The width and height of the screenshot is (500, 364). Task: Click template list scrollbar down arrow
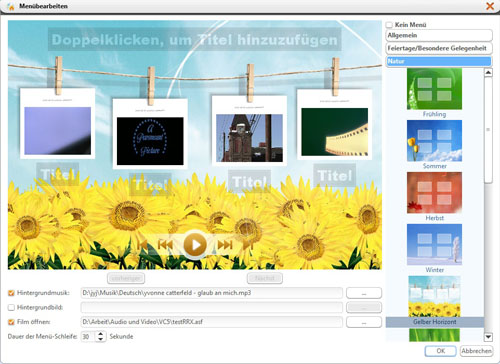pyautogui.click(x=488, y=337)
